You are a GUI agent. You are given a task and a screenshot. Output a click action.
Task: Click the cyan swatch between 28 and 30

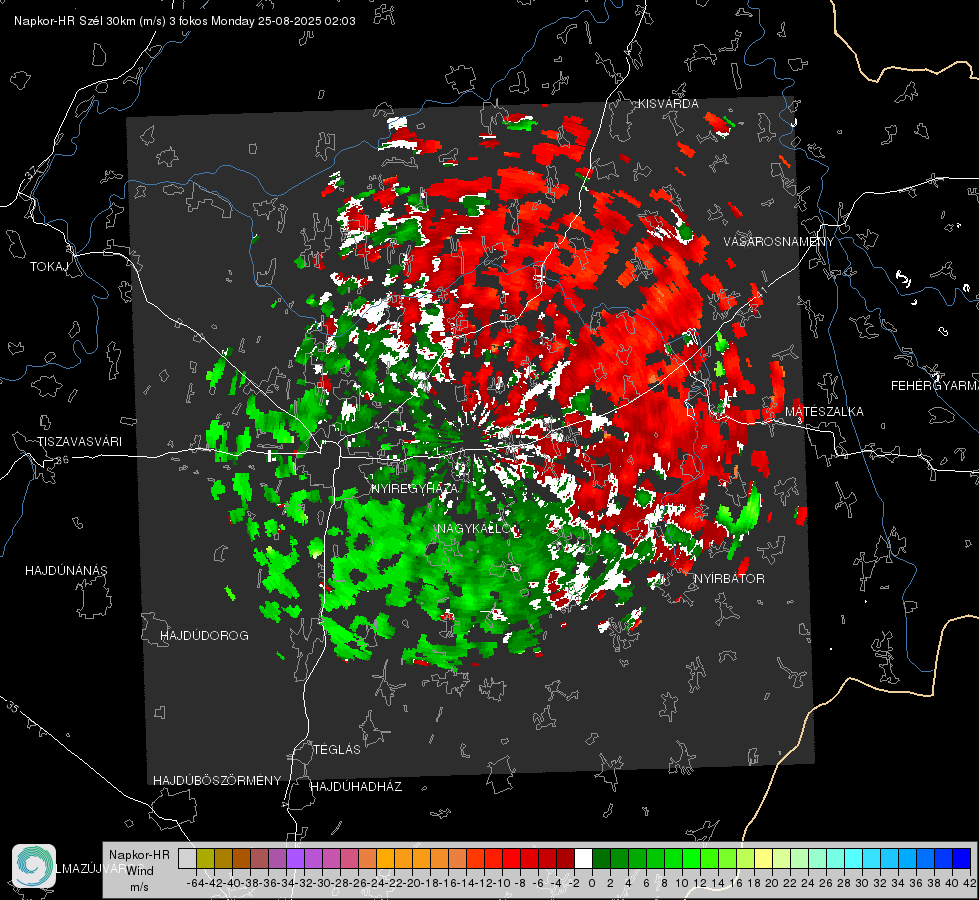tap(854, 859)
